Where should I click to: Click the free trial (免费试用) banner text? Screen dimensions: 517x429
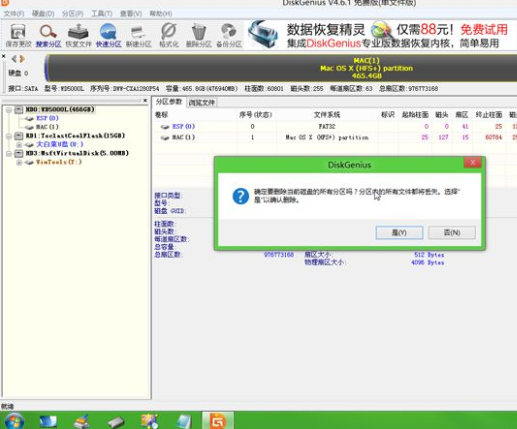[x=484, y=29]
